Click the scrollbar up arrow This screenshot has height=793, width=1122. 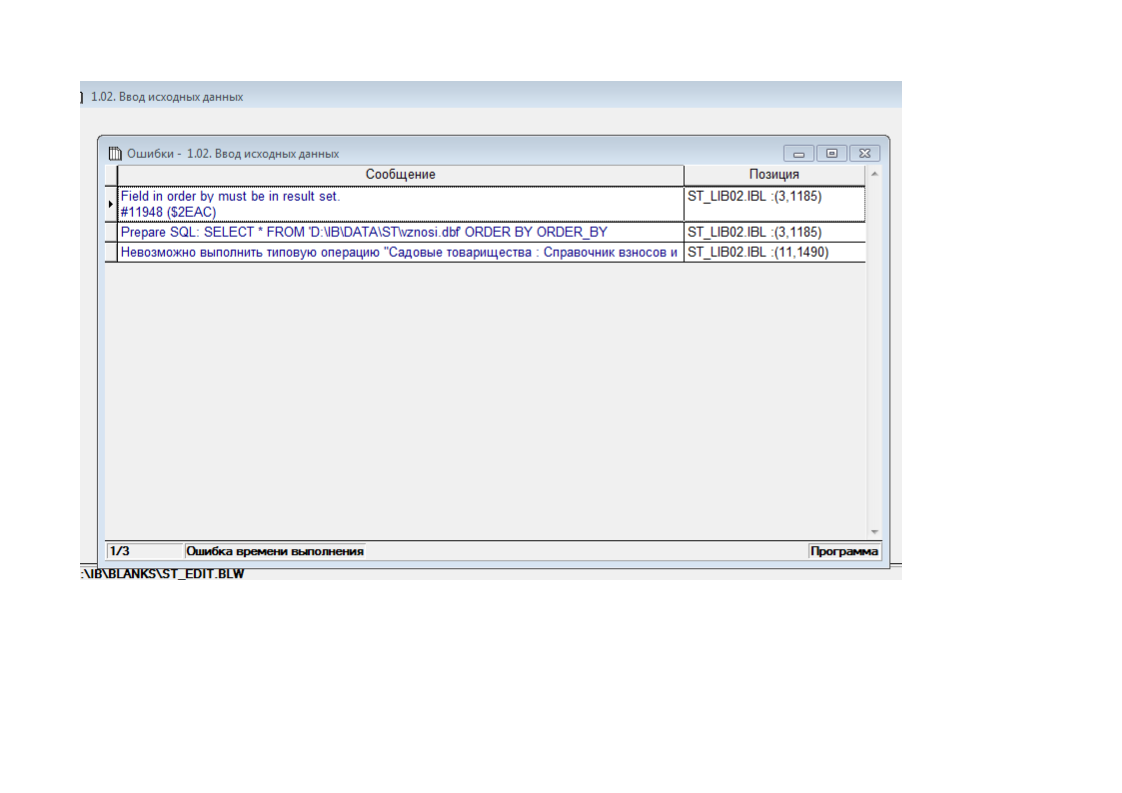(874, 174)
